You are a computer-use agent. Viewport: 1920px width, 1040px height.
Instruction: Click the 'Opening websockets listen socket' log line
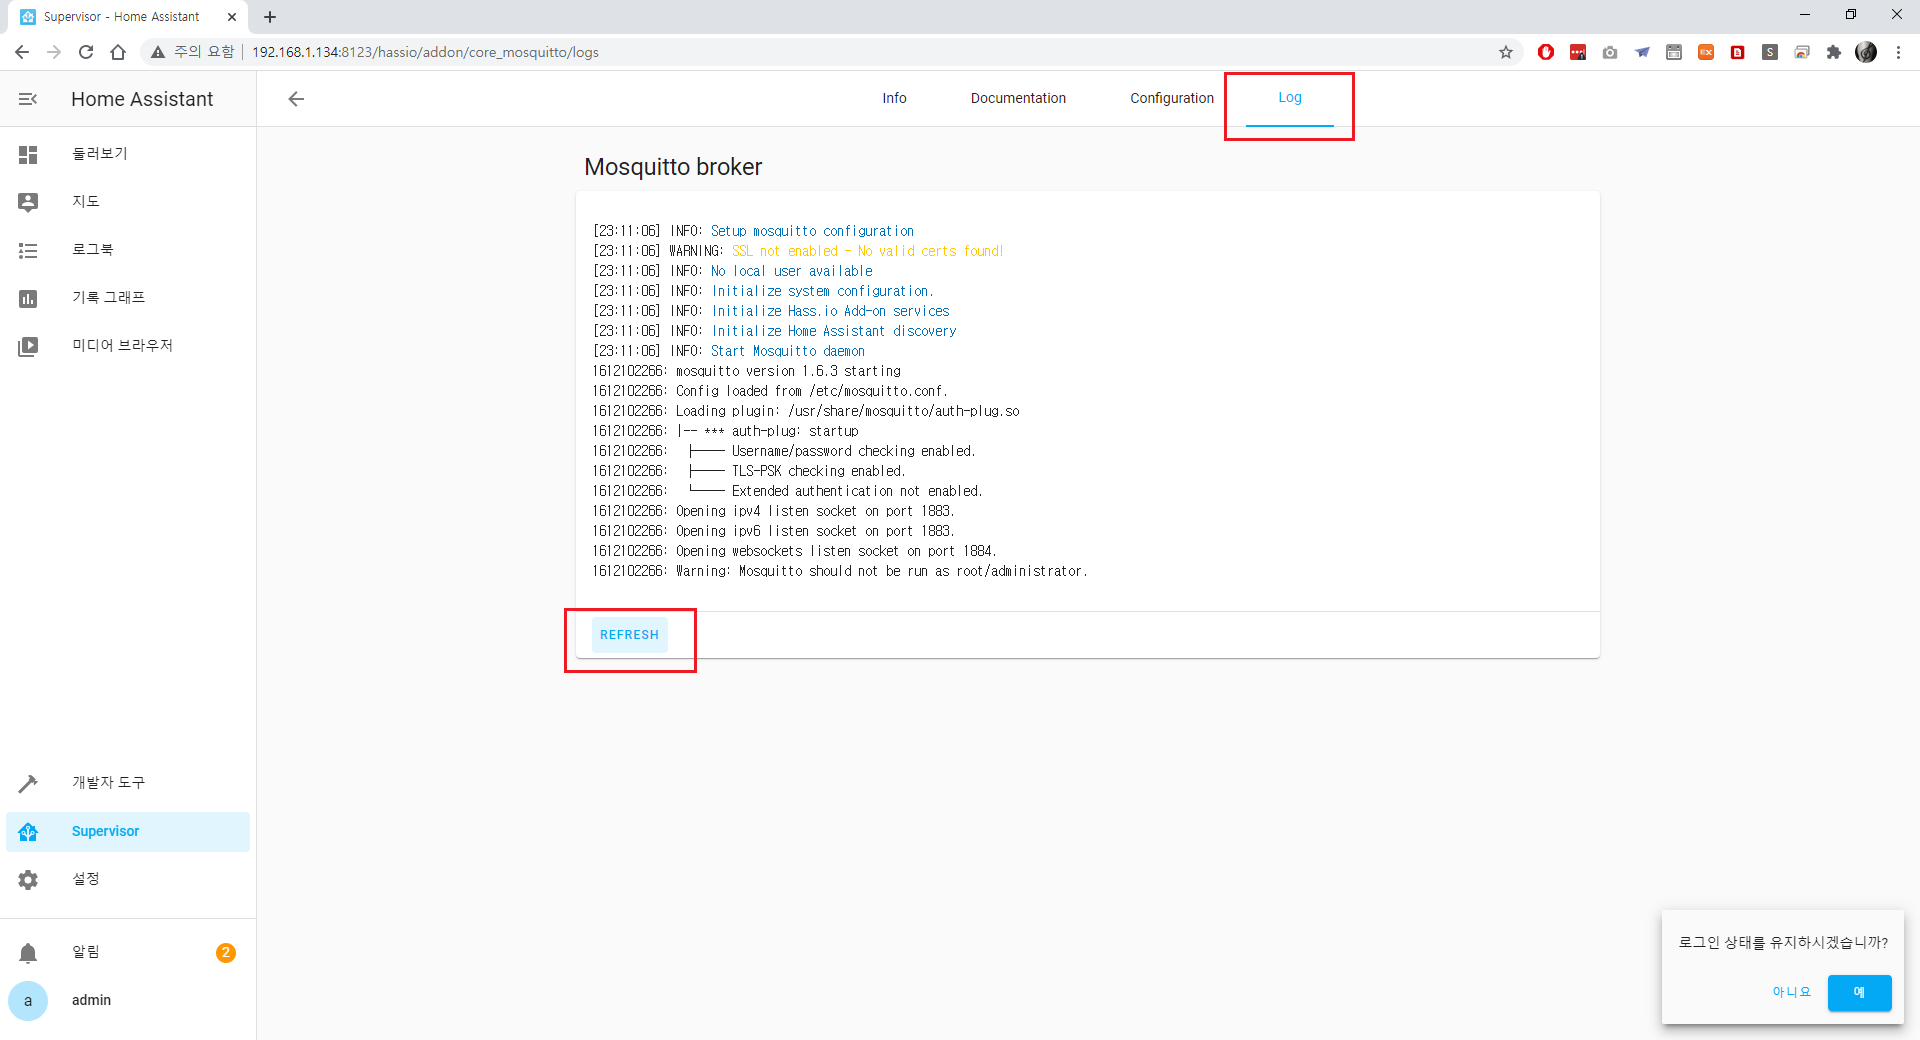795,551
